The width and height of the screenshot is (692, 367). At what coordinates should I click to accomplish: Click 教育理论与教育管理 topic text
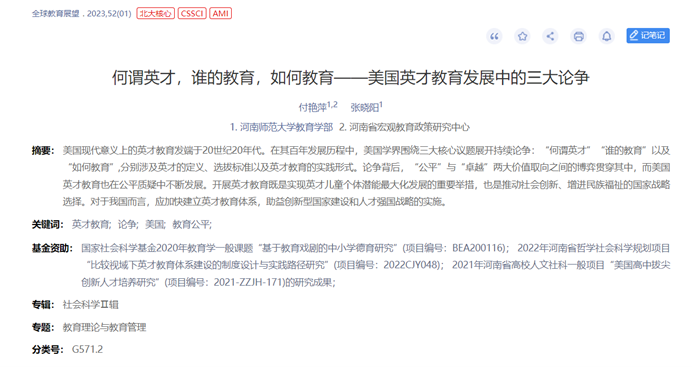104,327
